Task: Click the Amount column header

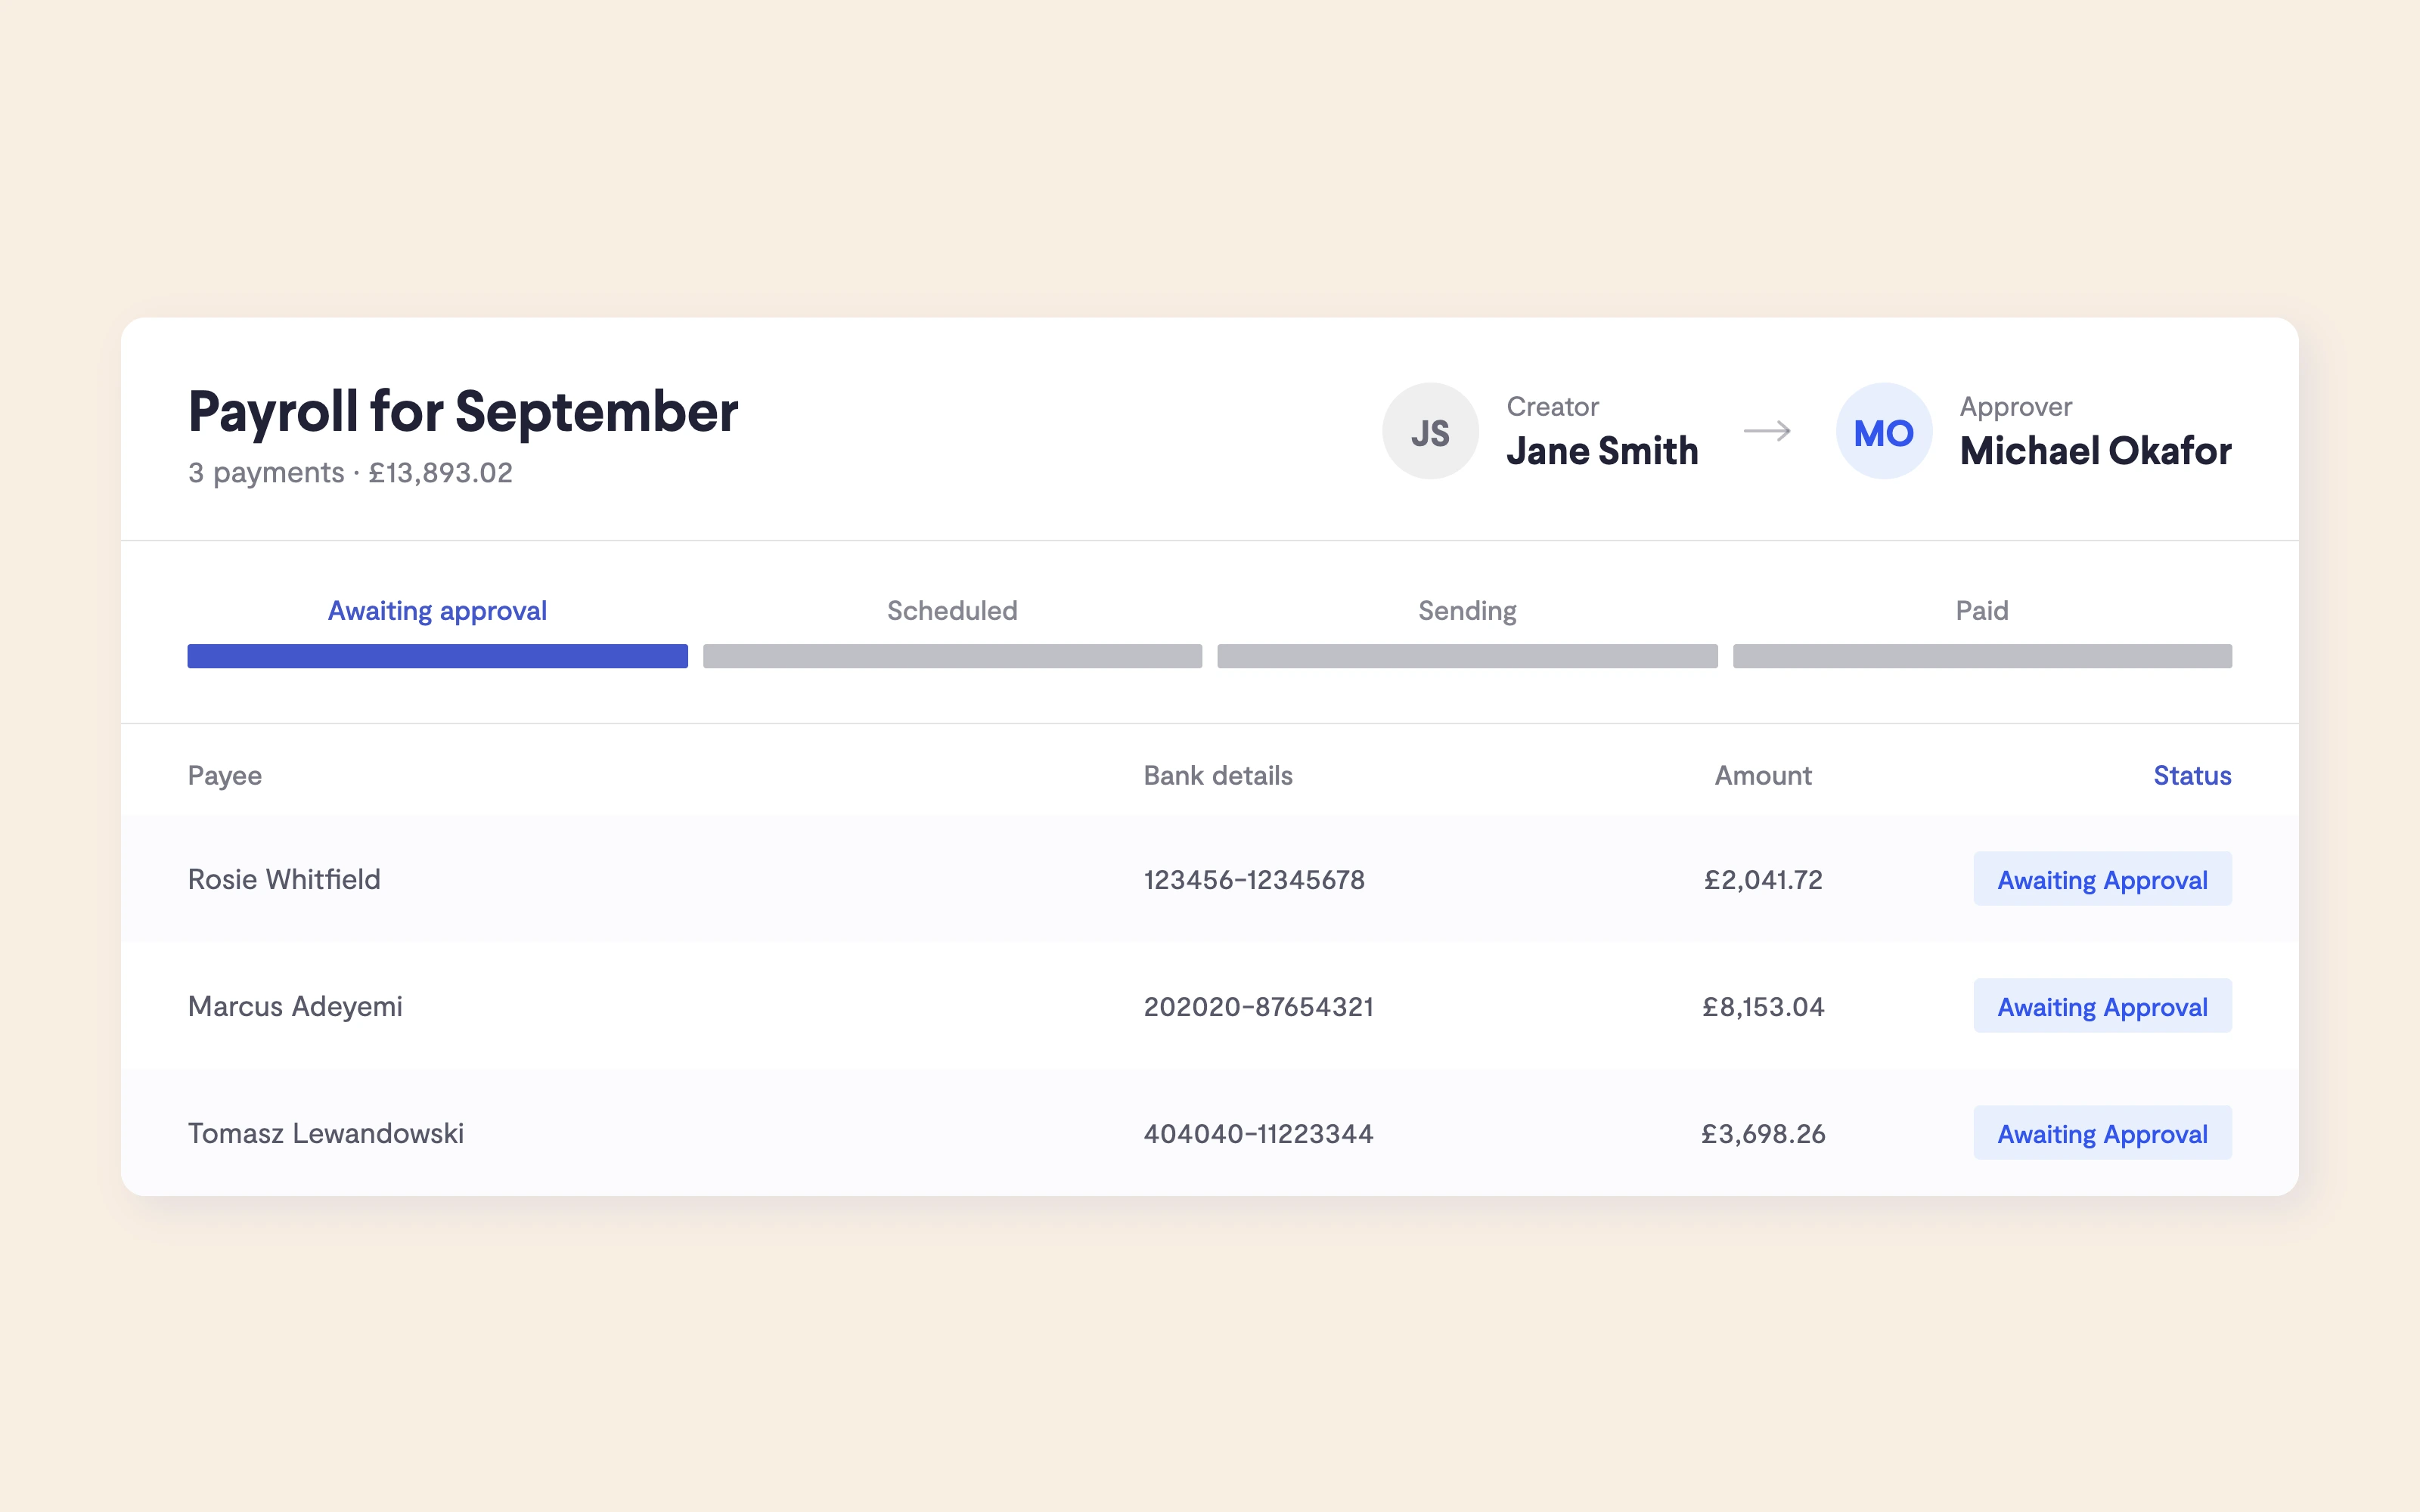Action: (x=1763, y=776)
